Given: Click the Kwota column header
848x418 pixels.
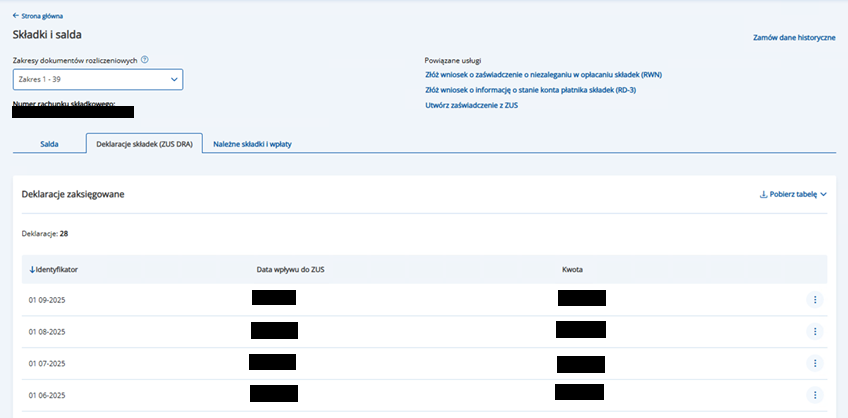Looking at the screenshot, I should (x=572, y=269).
